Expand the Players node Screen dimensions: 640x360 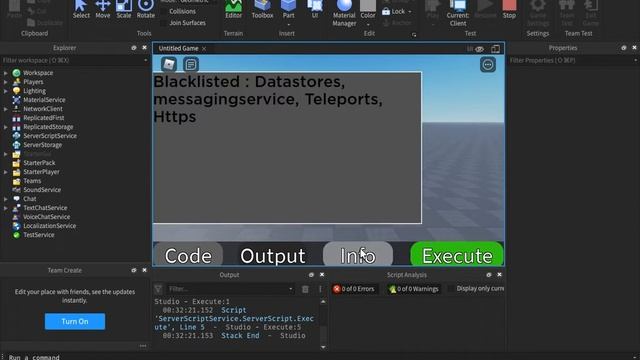tap(6, 82)
